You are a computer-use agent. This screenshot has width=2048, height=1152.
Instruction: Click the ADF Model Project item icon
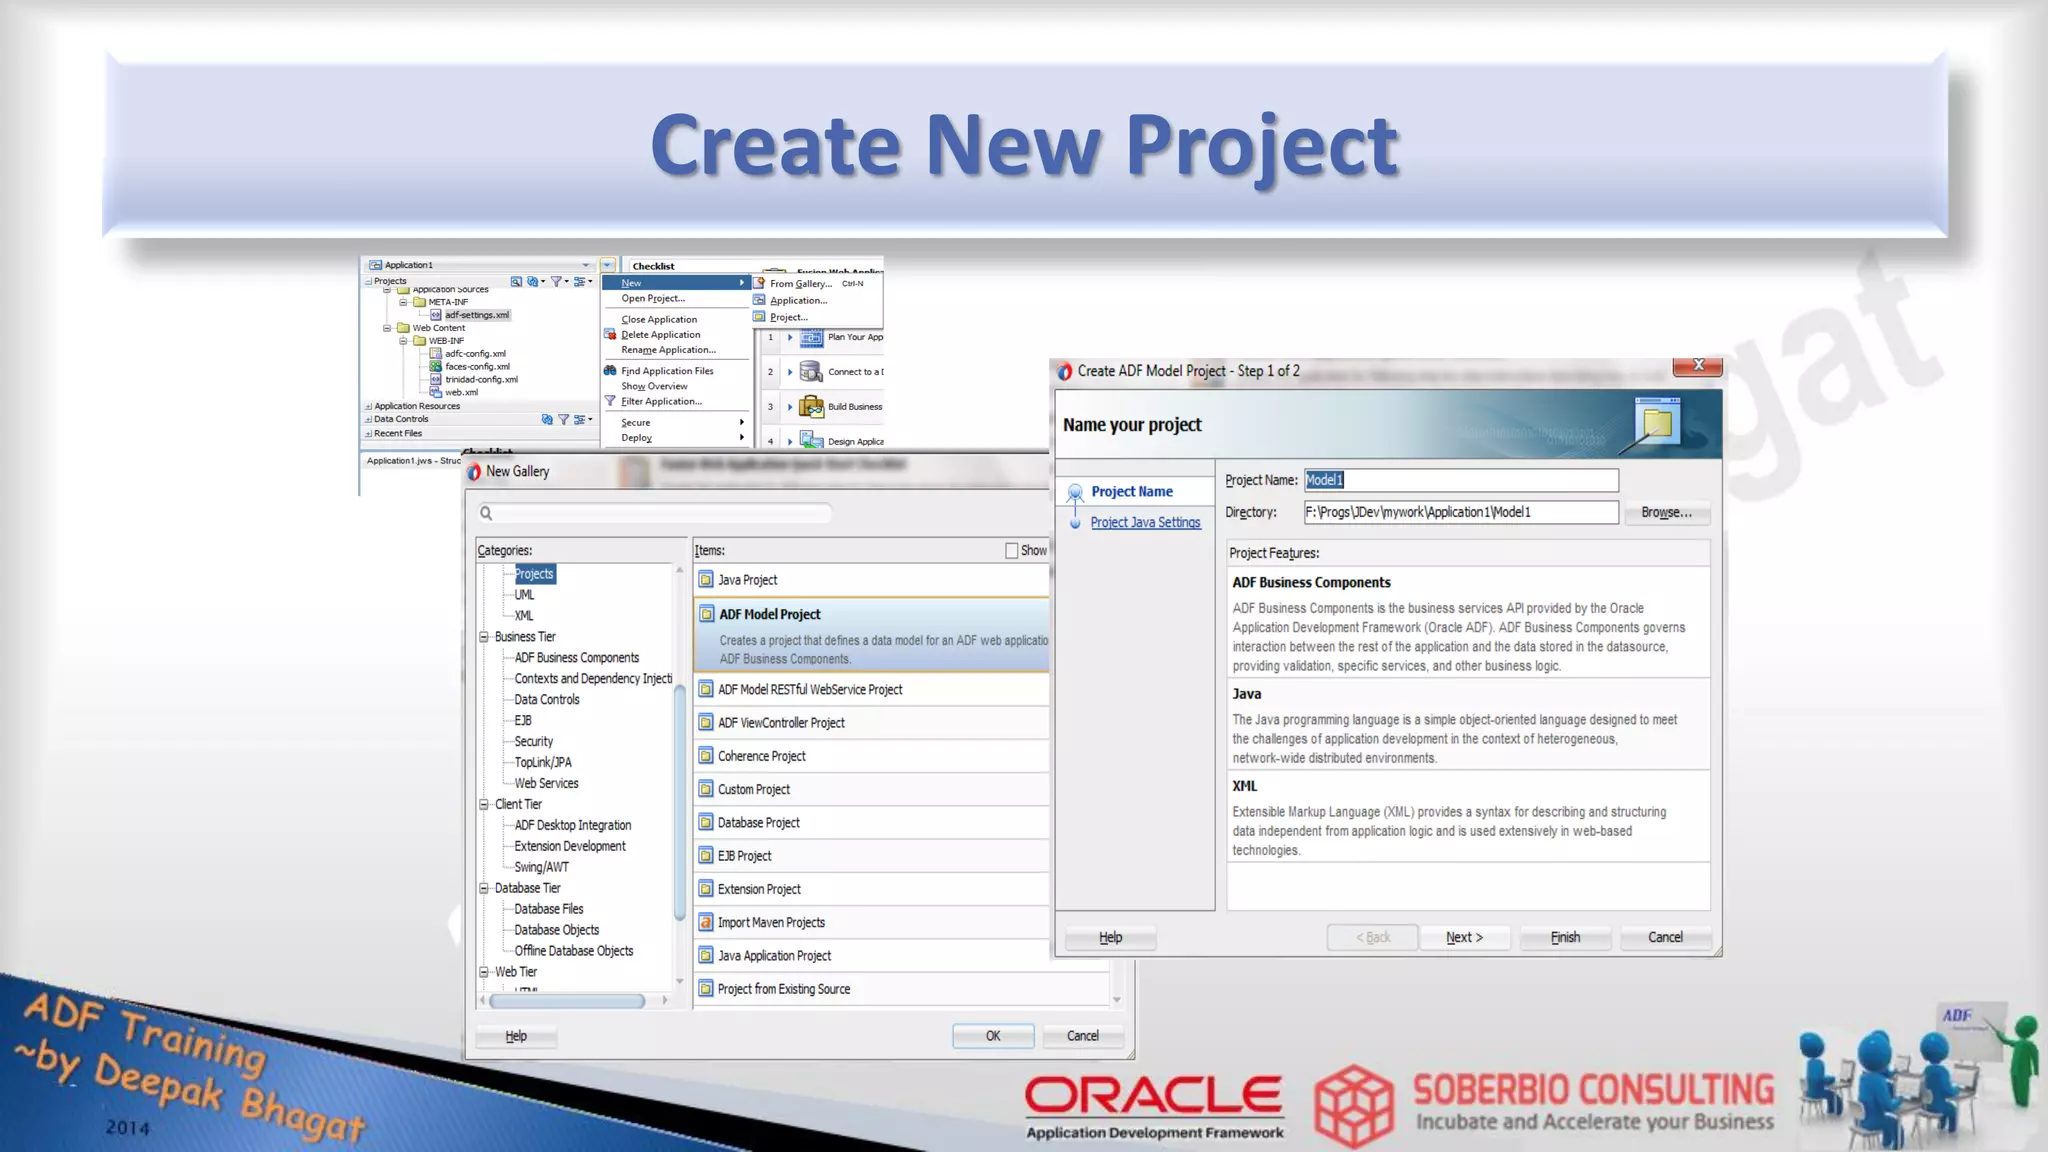click(706, 614)
